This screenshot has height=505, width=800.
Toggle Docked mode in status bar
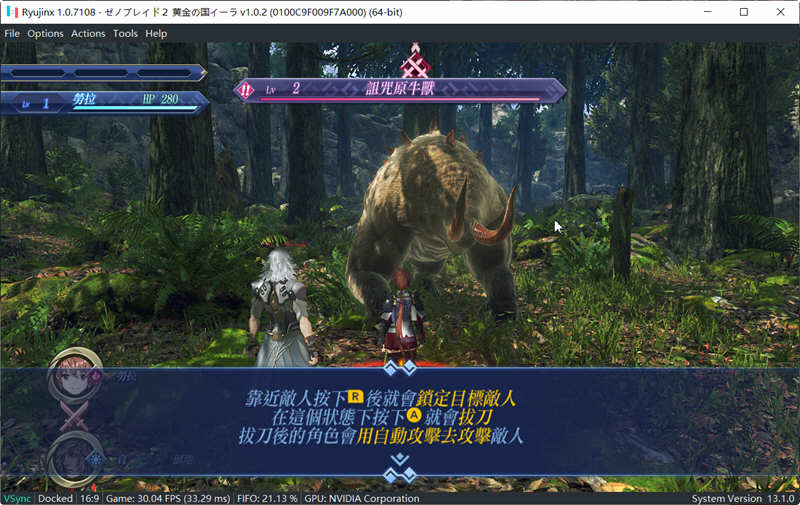(x=55, y=498)
